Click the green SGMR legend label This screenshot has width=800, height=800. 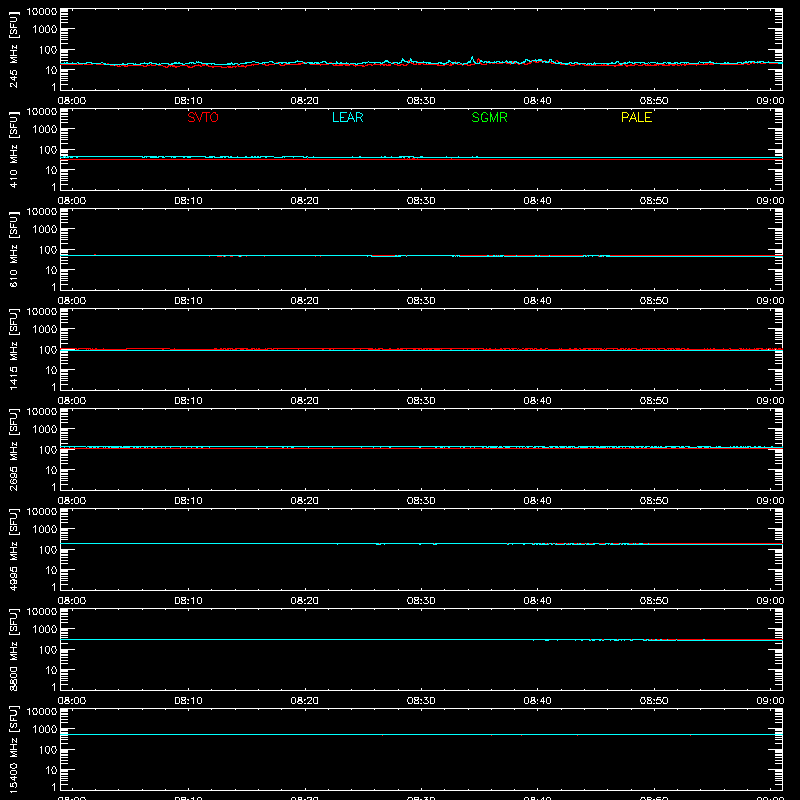point(489,117)
